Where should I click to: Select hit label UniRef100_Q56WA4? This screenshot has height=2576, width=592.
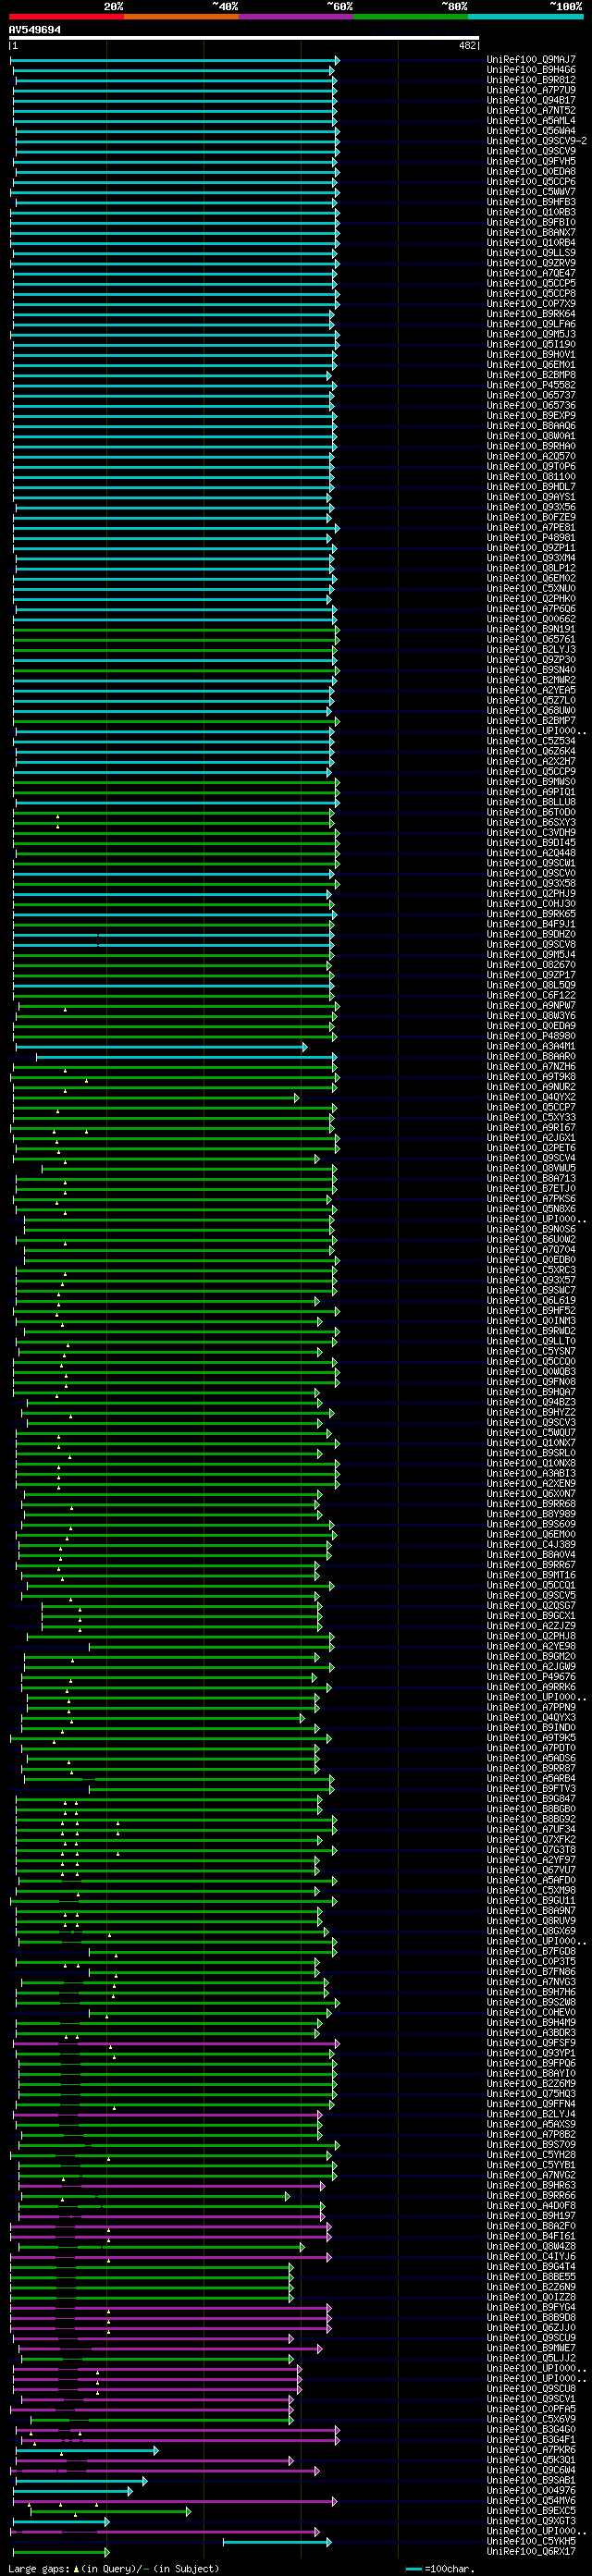coord(531,131)
